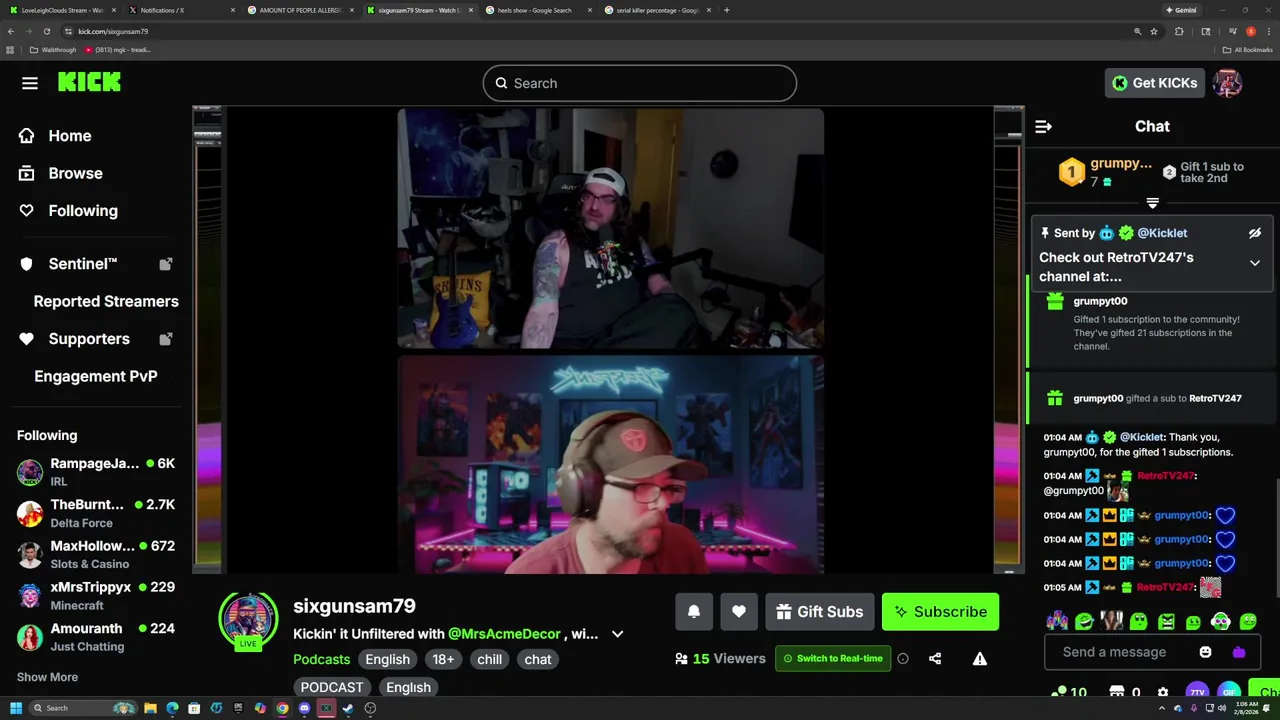
Task: Open channel shop icon showing 0
Action: 1125,692
